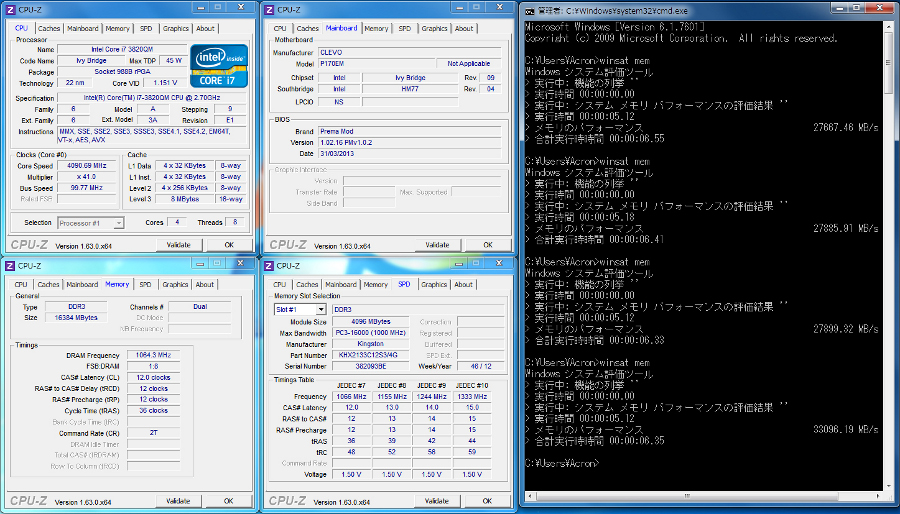The image size is (900, 514).
Task: Click the memory Size value 16384 MBytes
Action: coord(76,318)
